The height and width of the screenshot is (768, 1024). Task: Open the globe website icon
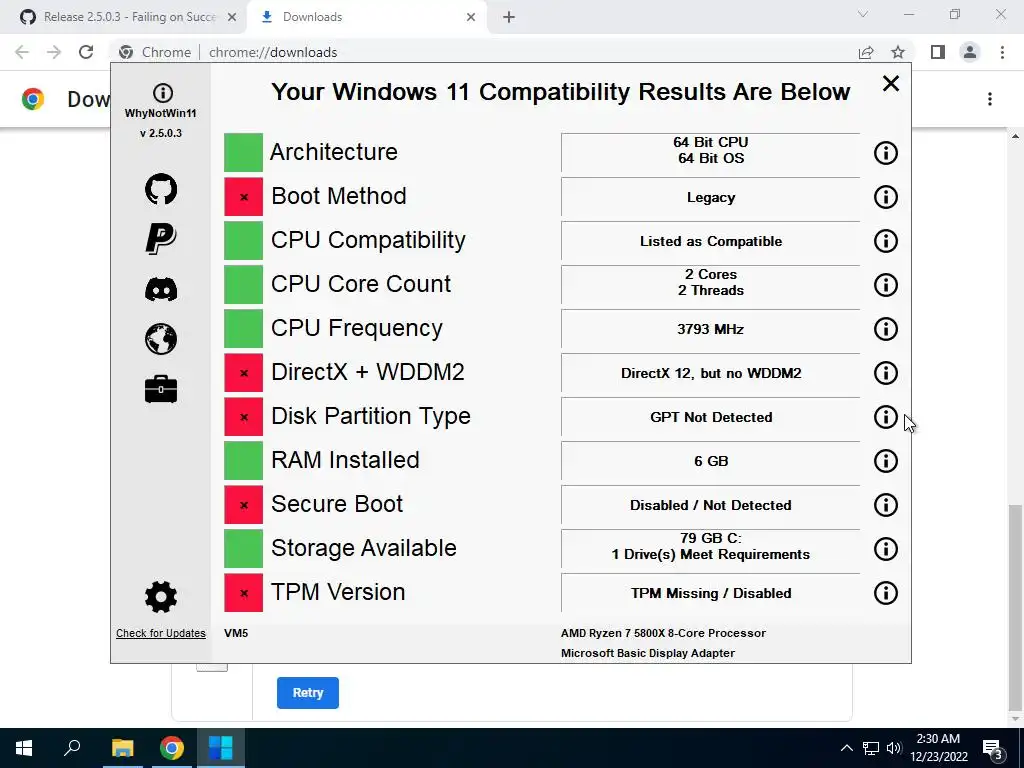tap(161, 339)
